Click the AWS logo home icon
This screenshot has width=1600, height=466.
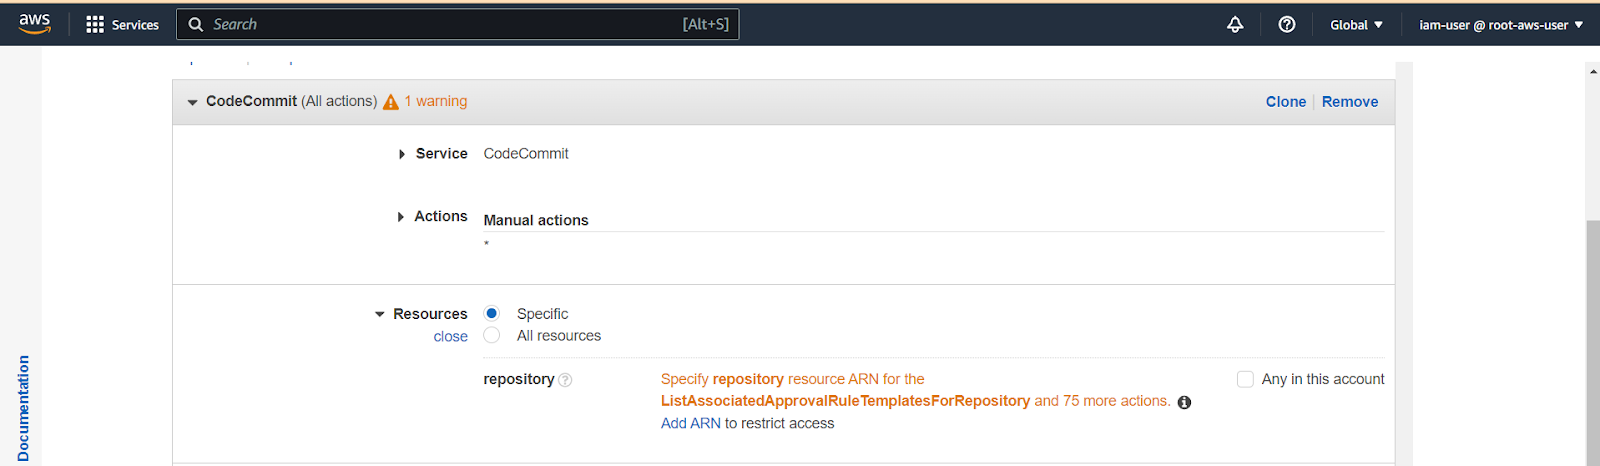(34, 24)
